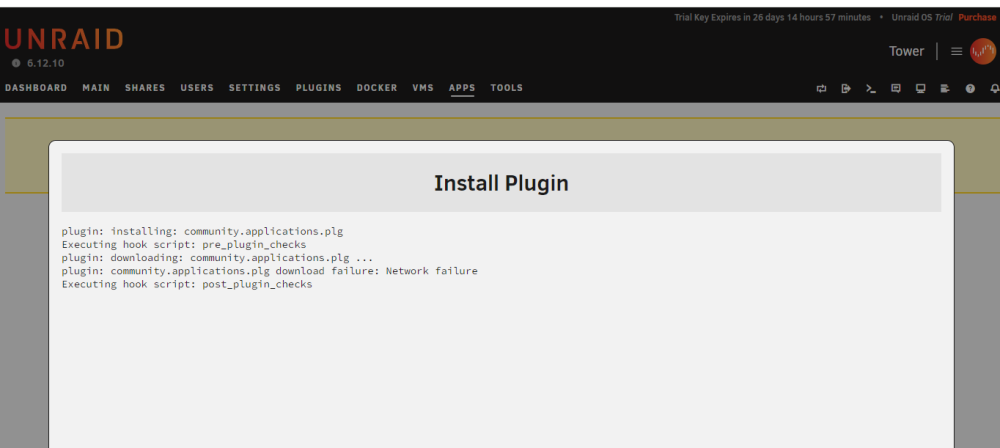Screen dimensions: 1000x448
Task: Switch to the Shares tab
Action: 145,88
